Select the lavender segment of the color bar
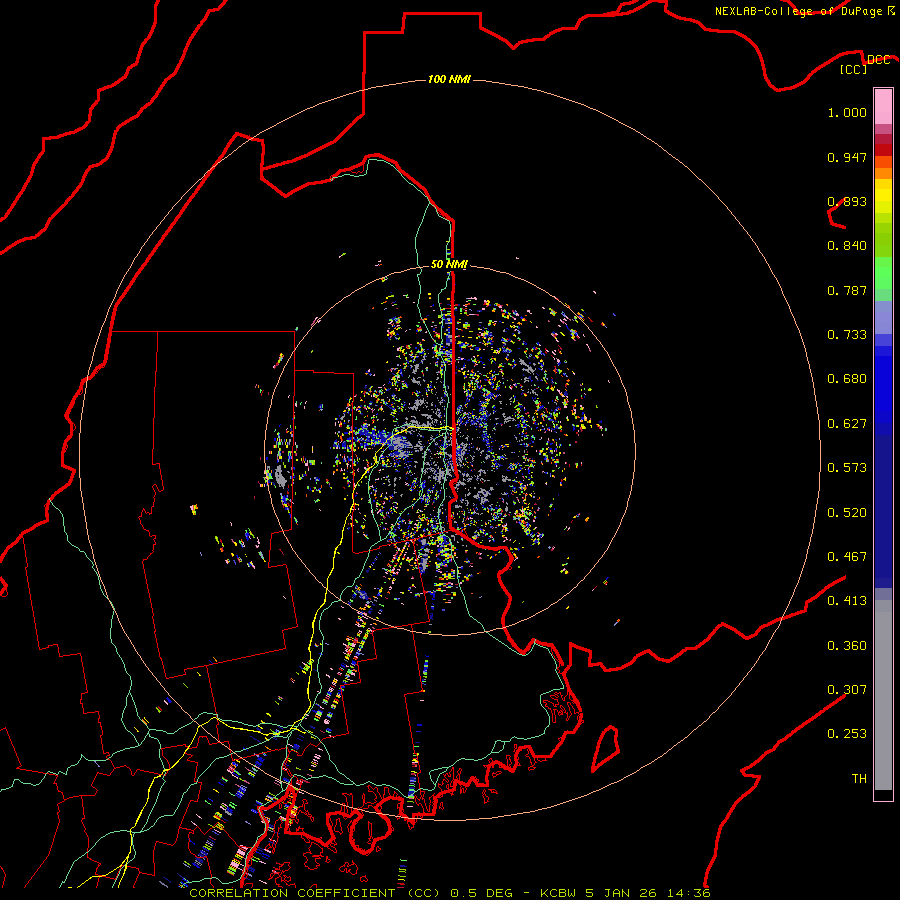 coord(883,317)
